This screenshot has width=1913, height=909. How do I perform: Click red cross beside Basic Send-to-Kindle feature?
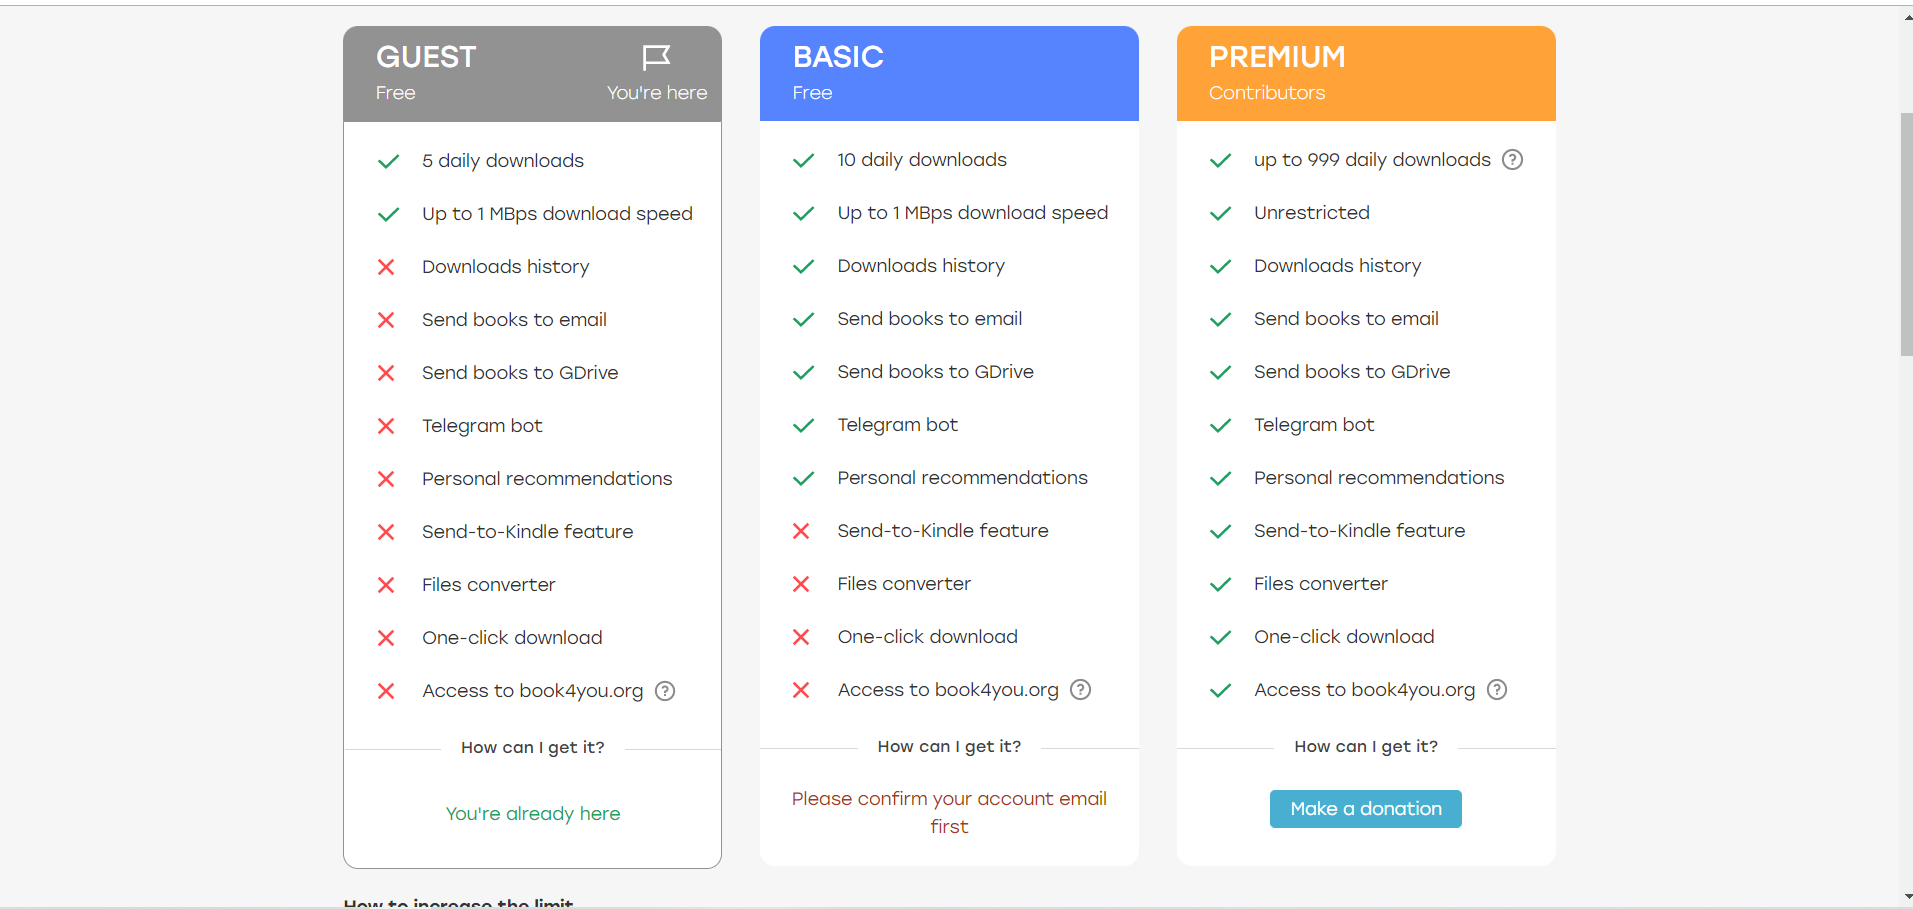click(x=801, y=531)
